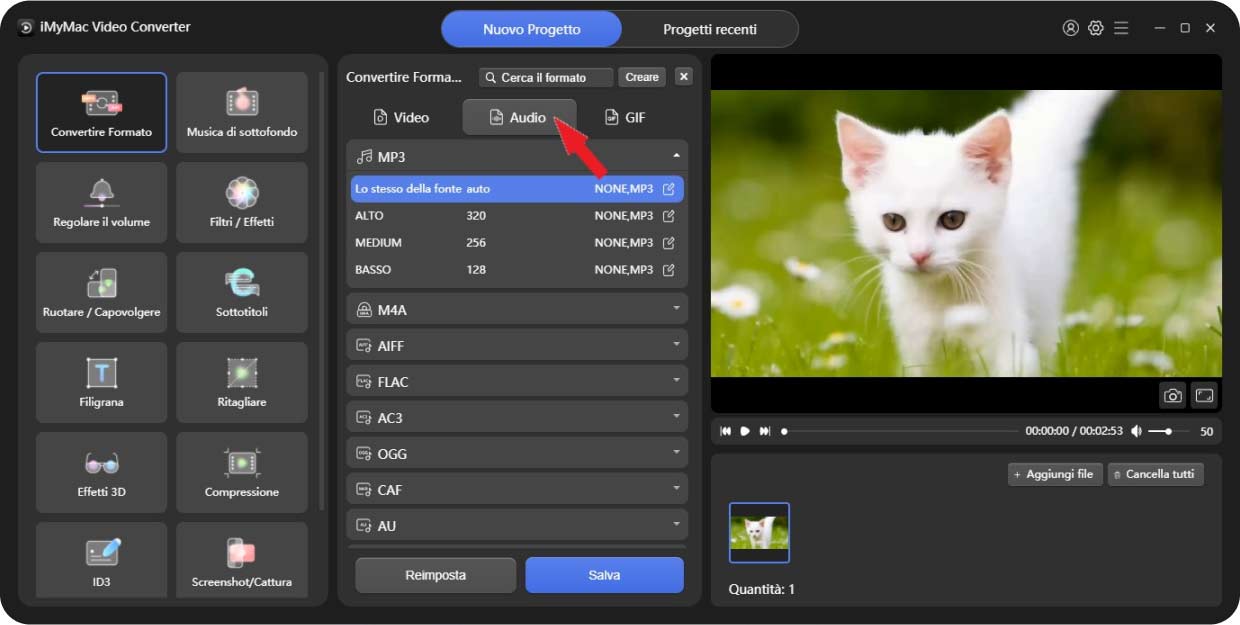Open the Ritagliare crop tool

pos(242,382)
